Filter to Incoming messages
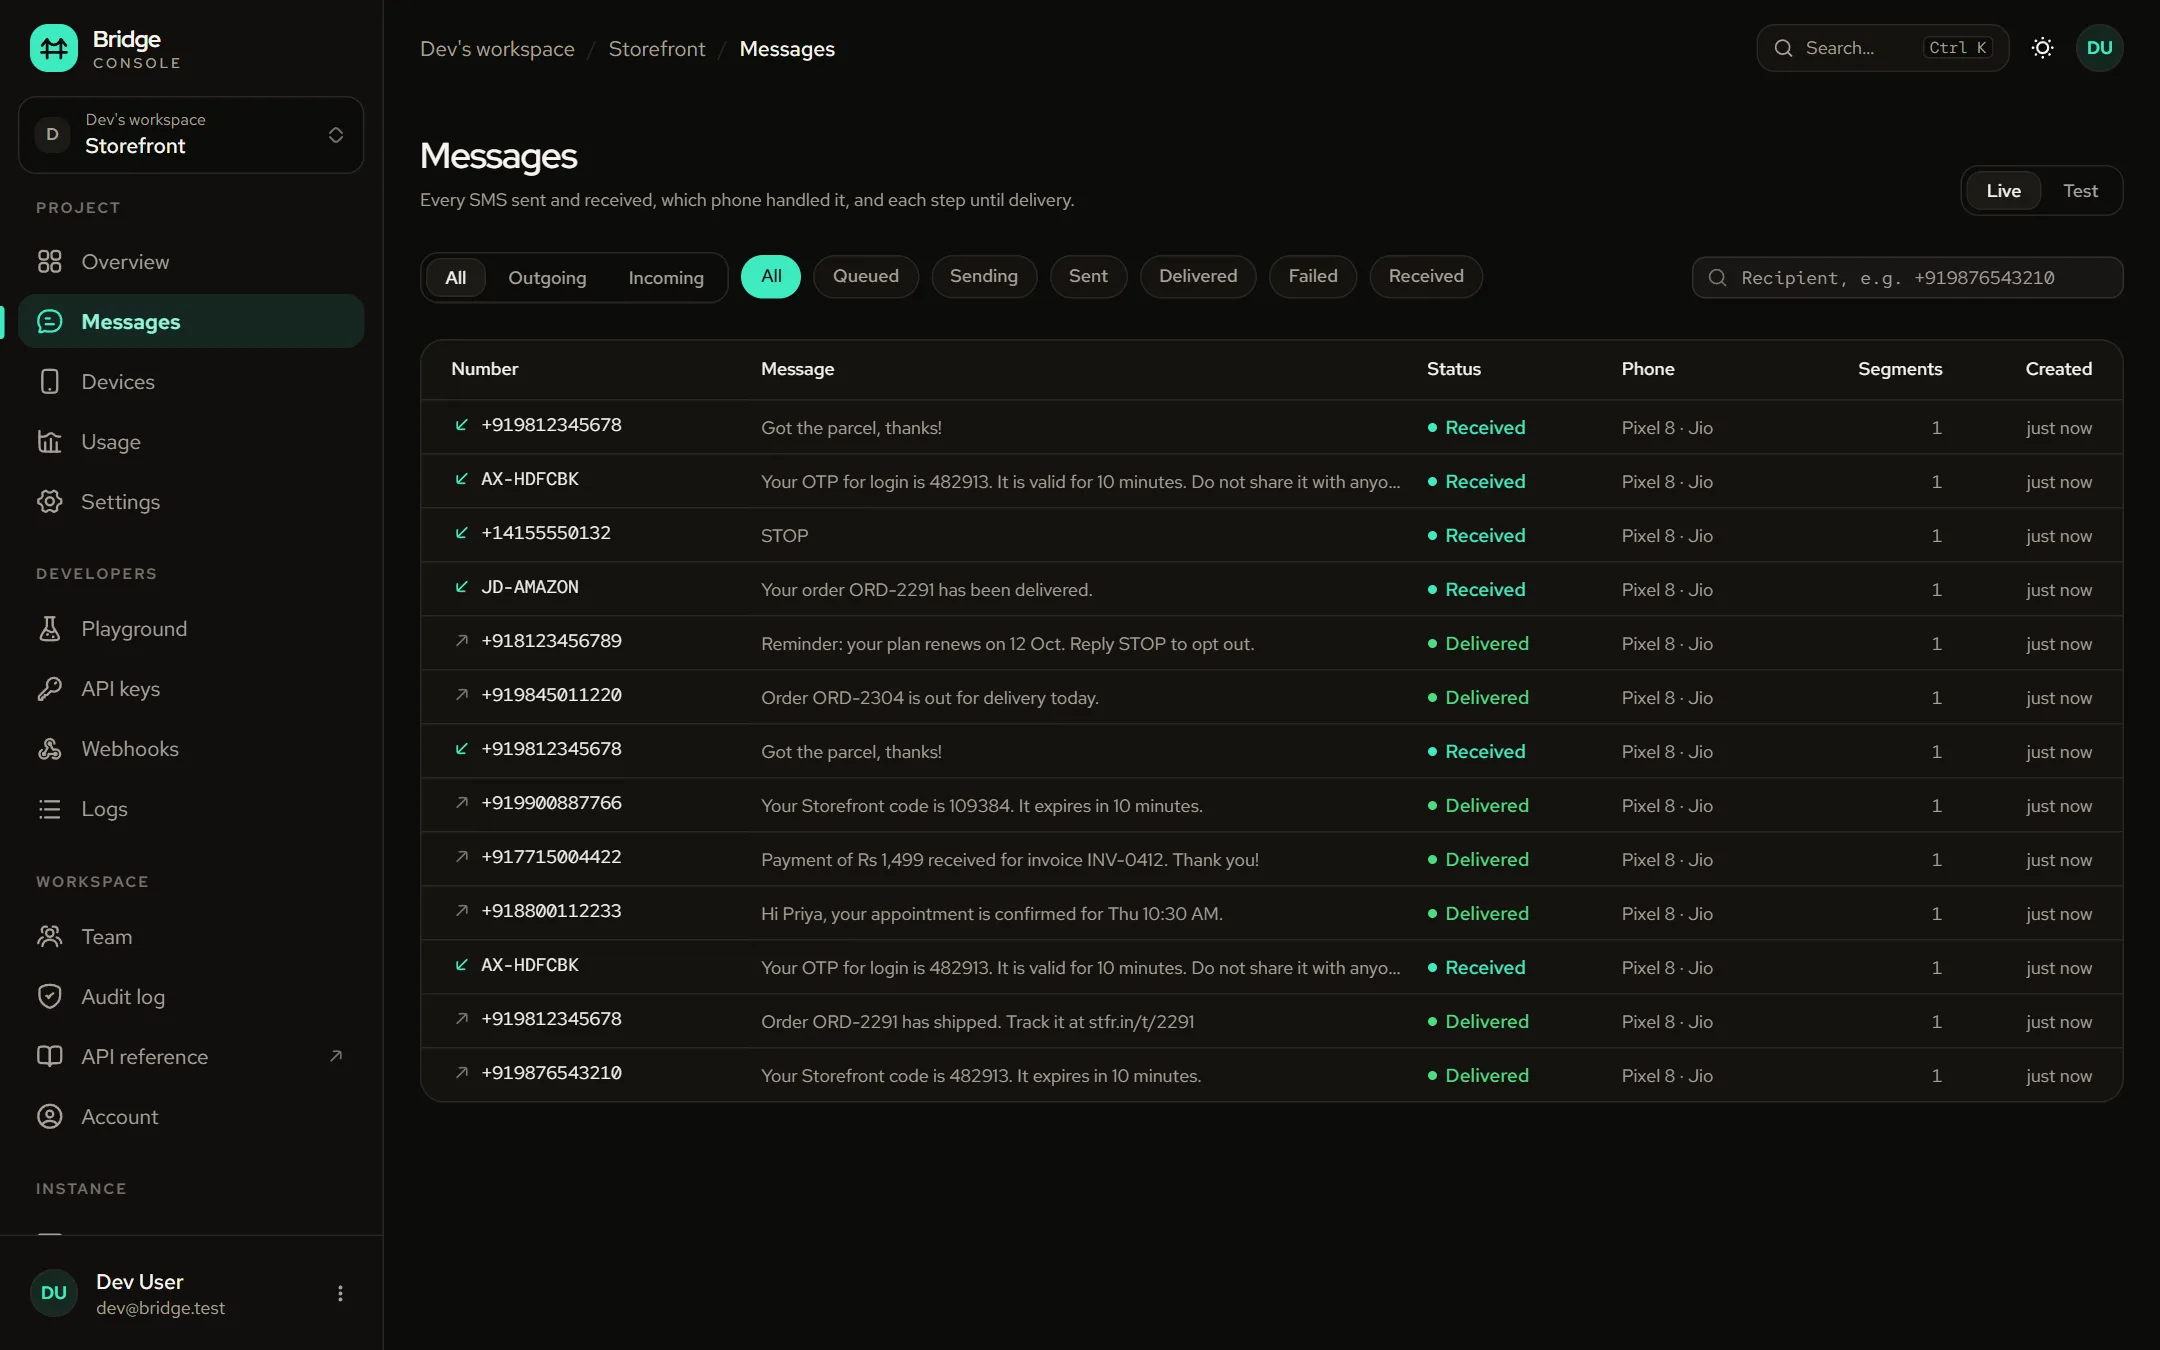Image resolution: width=2160 pixels, height=1350 pixels. pos(666,278)
